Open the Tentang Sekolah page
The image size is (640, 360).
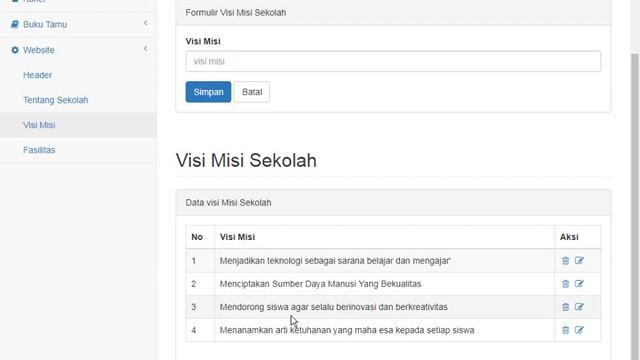pyautogui.click(x=56, y=100)
